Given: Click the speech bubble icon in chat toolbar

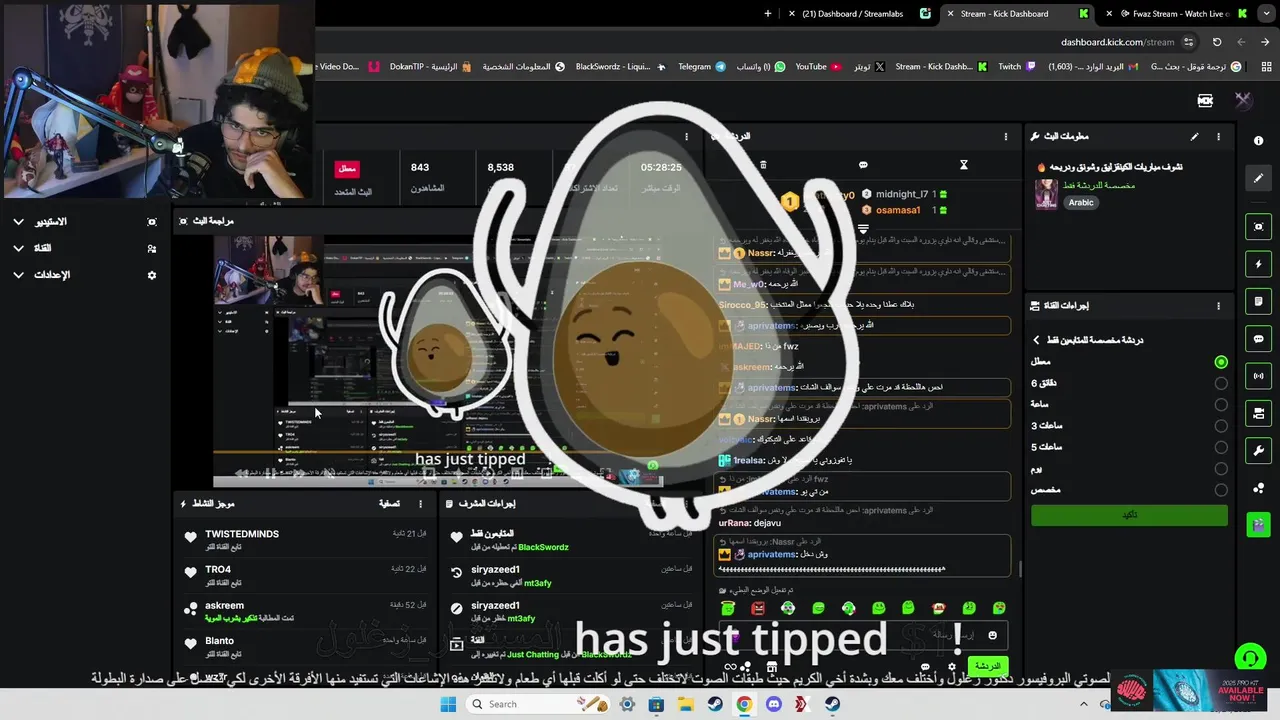Looking at the screenshot, I should 863,165.
